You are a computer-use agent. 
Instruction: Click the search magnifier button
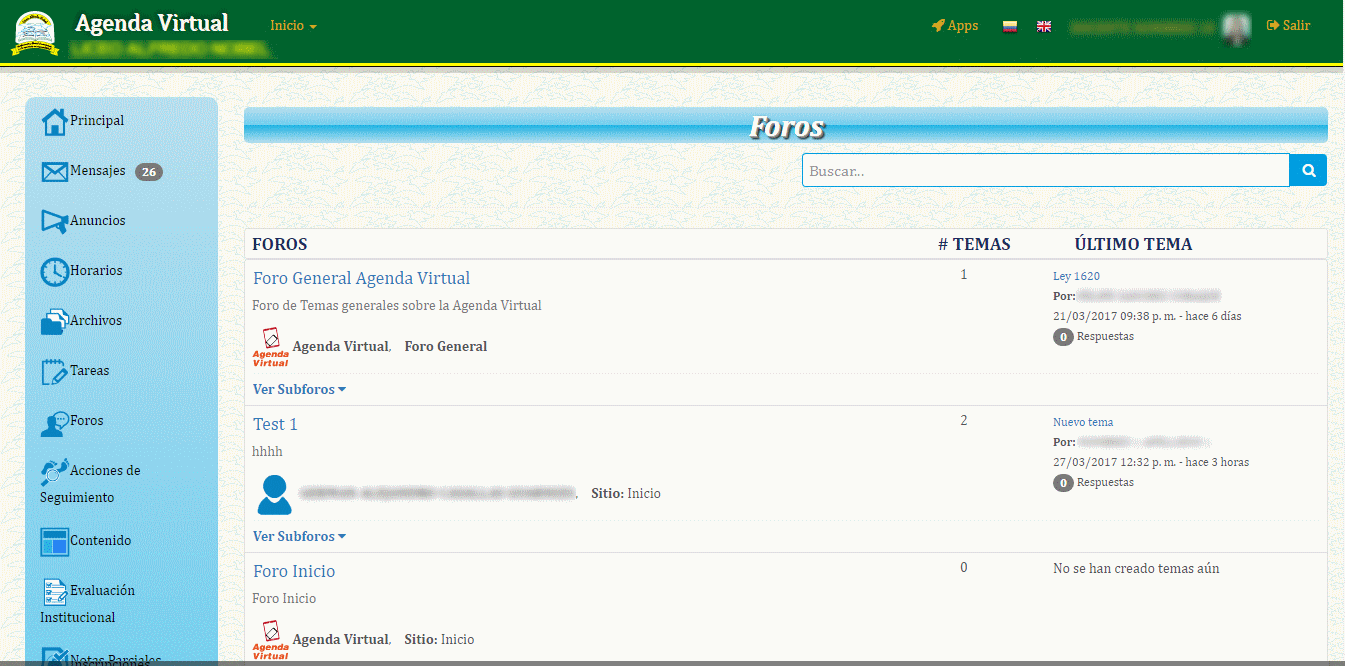(1308, 170)
